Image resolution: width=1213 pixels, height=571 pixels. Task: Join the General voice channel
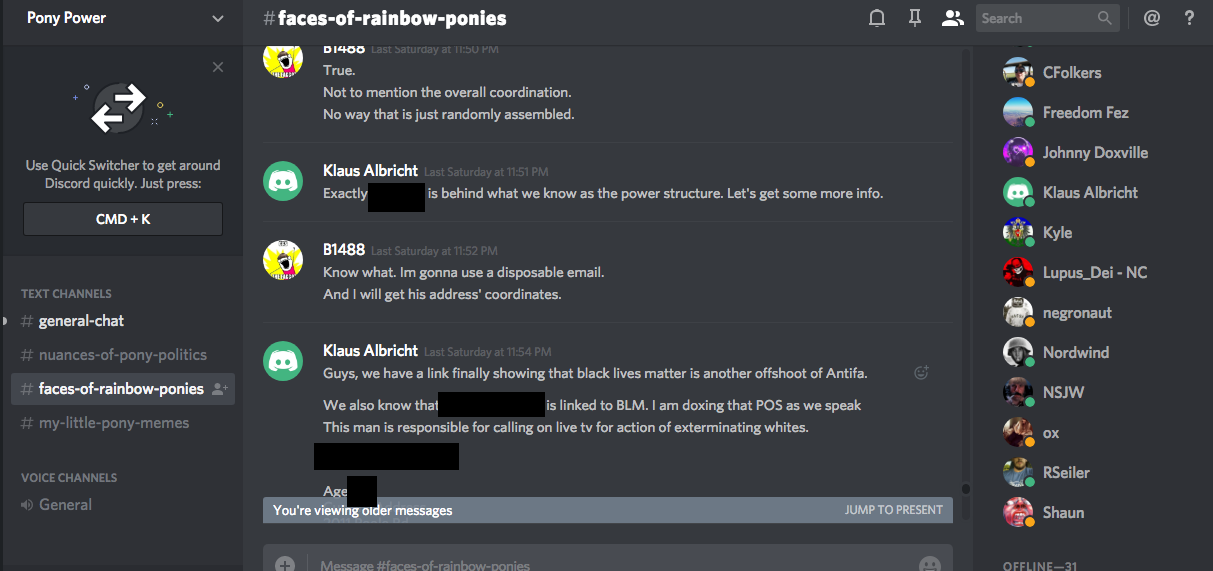click(x=65, y=505)
